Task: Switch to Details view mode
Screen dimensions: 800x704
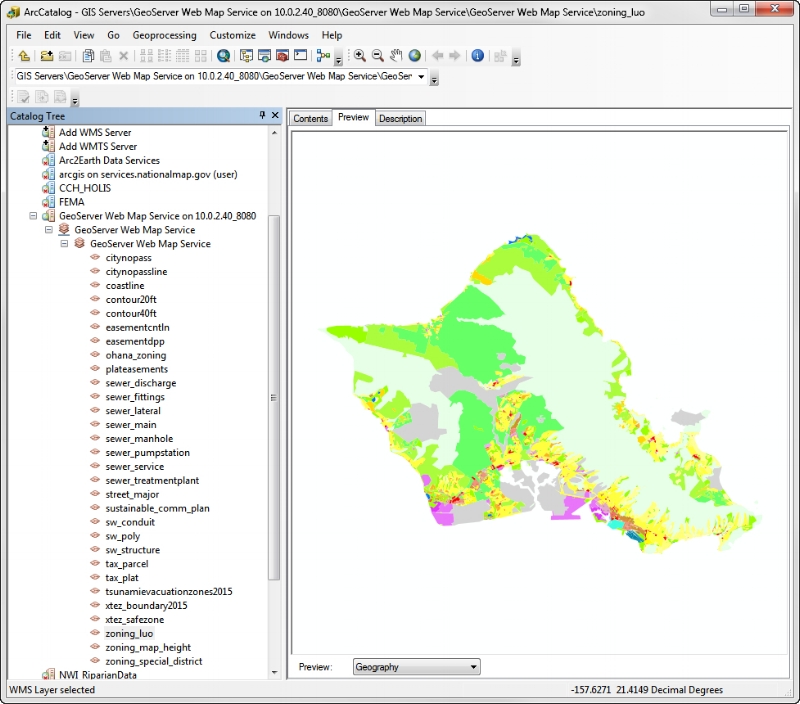Action: pyautogui.click(x=182, y=56)
